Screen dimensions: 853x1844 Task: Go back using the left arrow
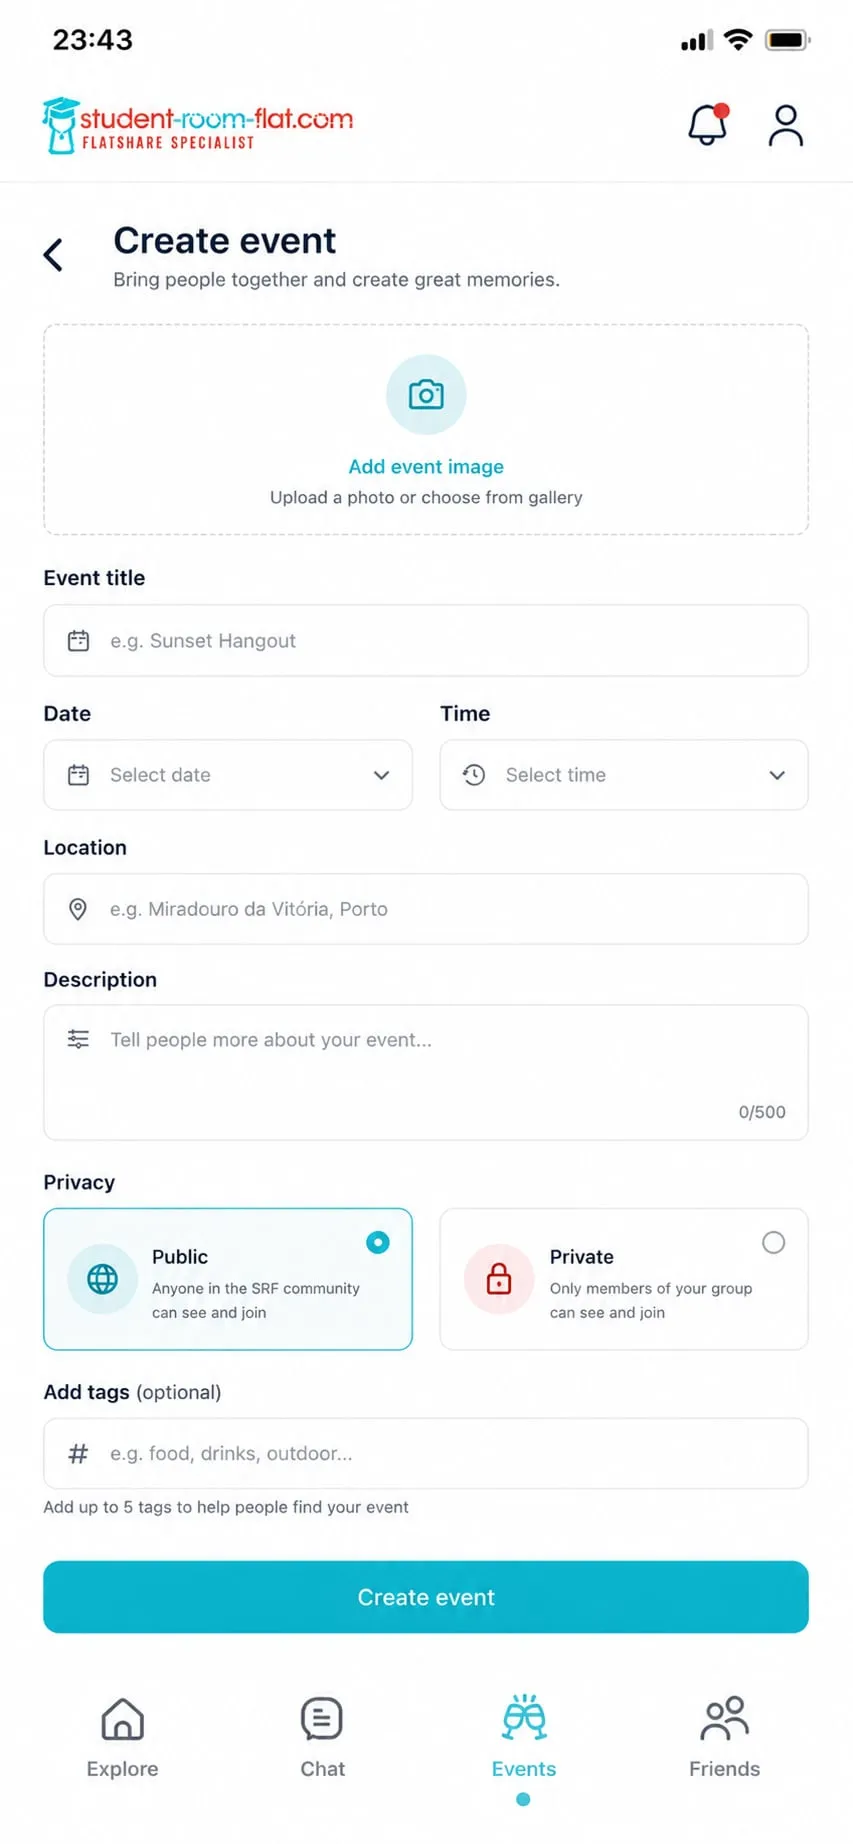tap(54, 255)
